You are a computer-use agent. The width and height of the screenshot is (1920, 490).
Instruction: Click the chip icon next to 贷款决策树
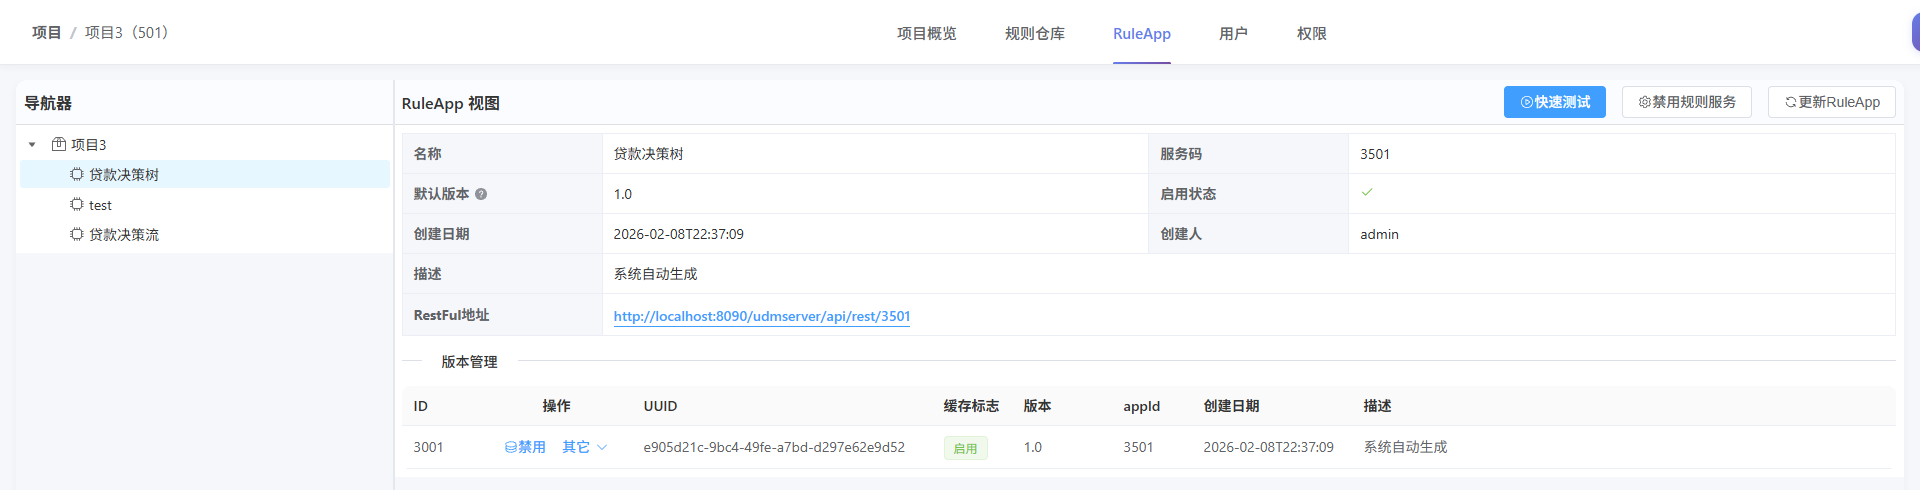tap(77, 174)
